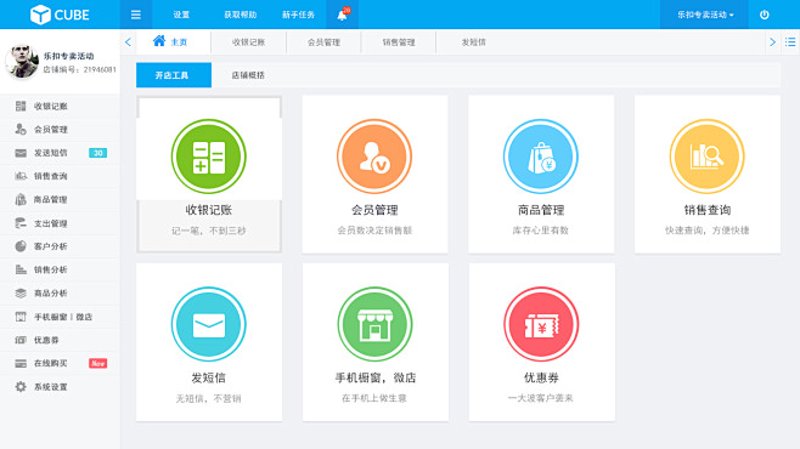Click the CUBE logo
The image size is (800, 449).
60,15
